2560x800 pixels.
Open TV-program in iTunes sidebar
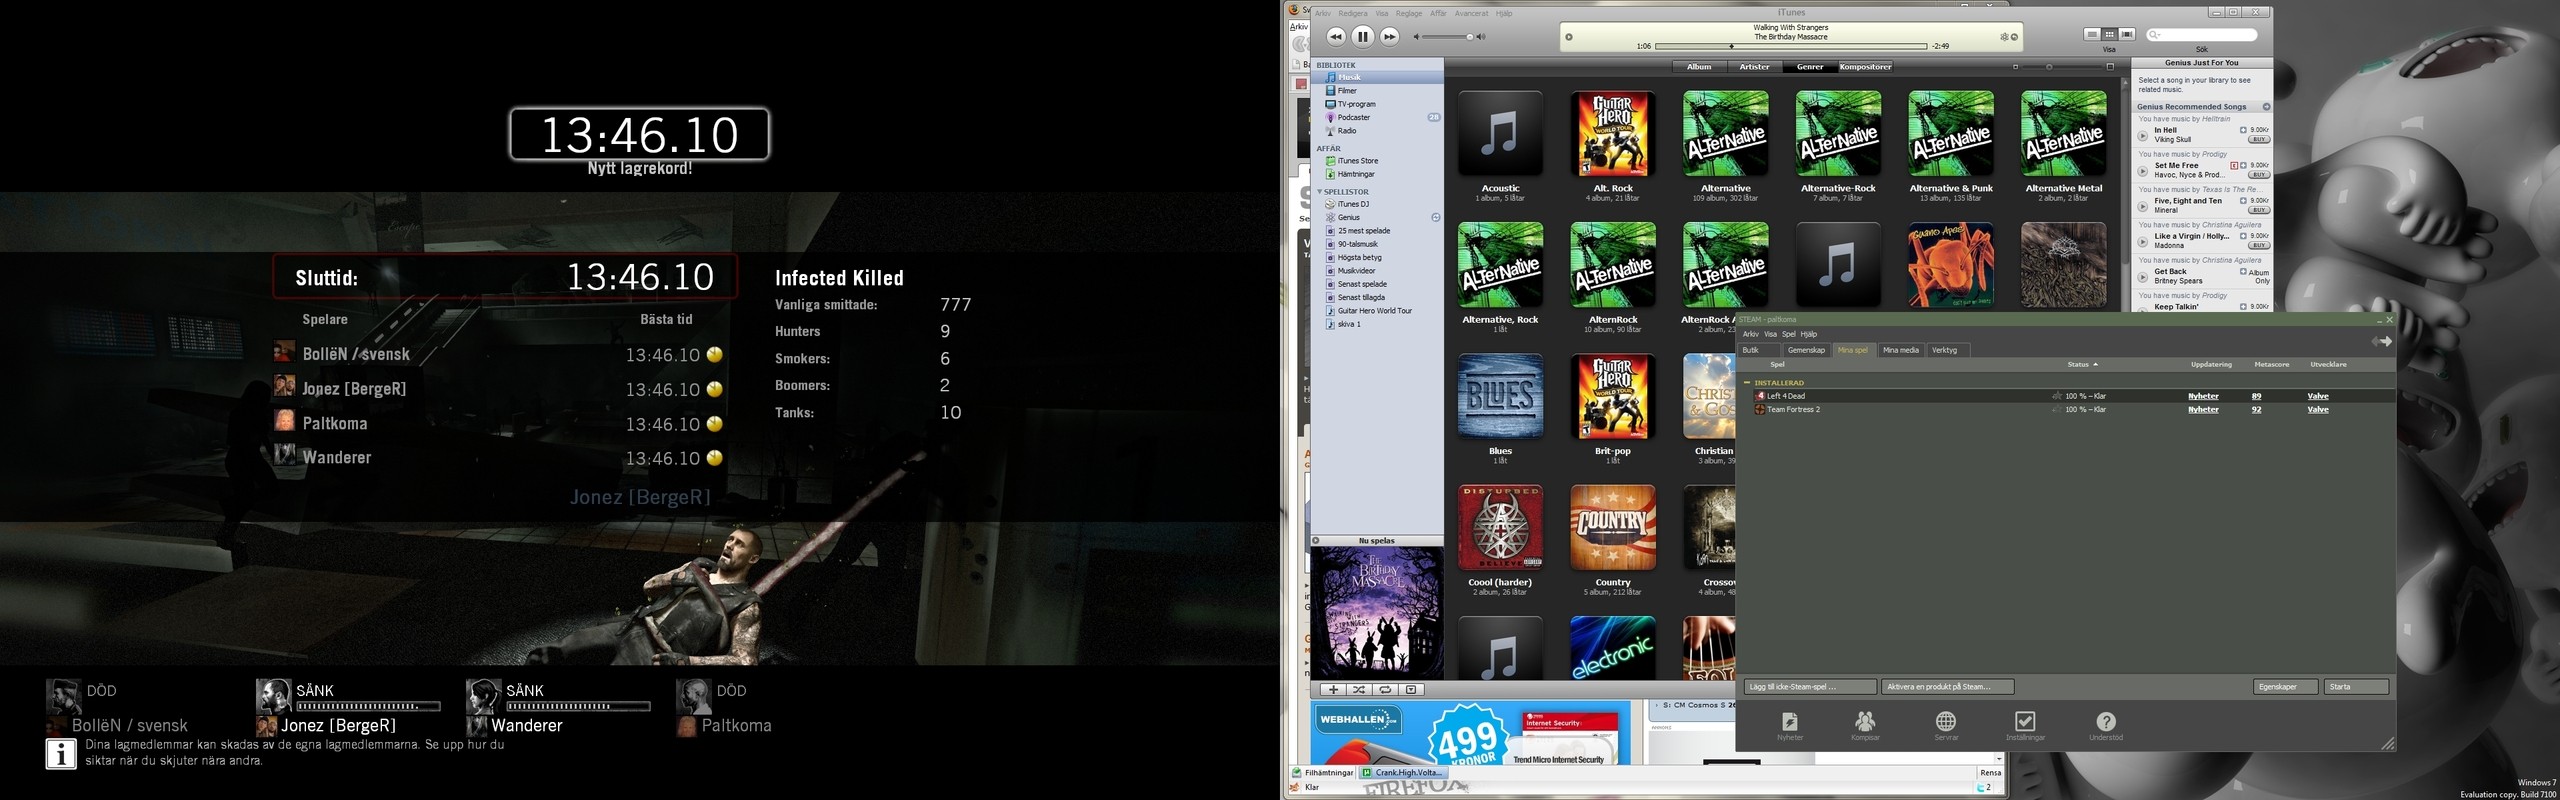(x=1377, y=104)
